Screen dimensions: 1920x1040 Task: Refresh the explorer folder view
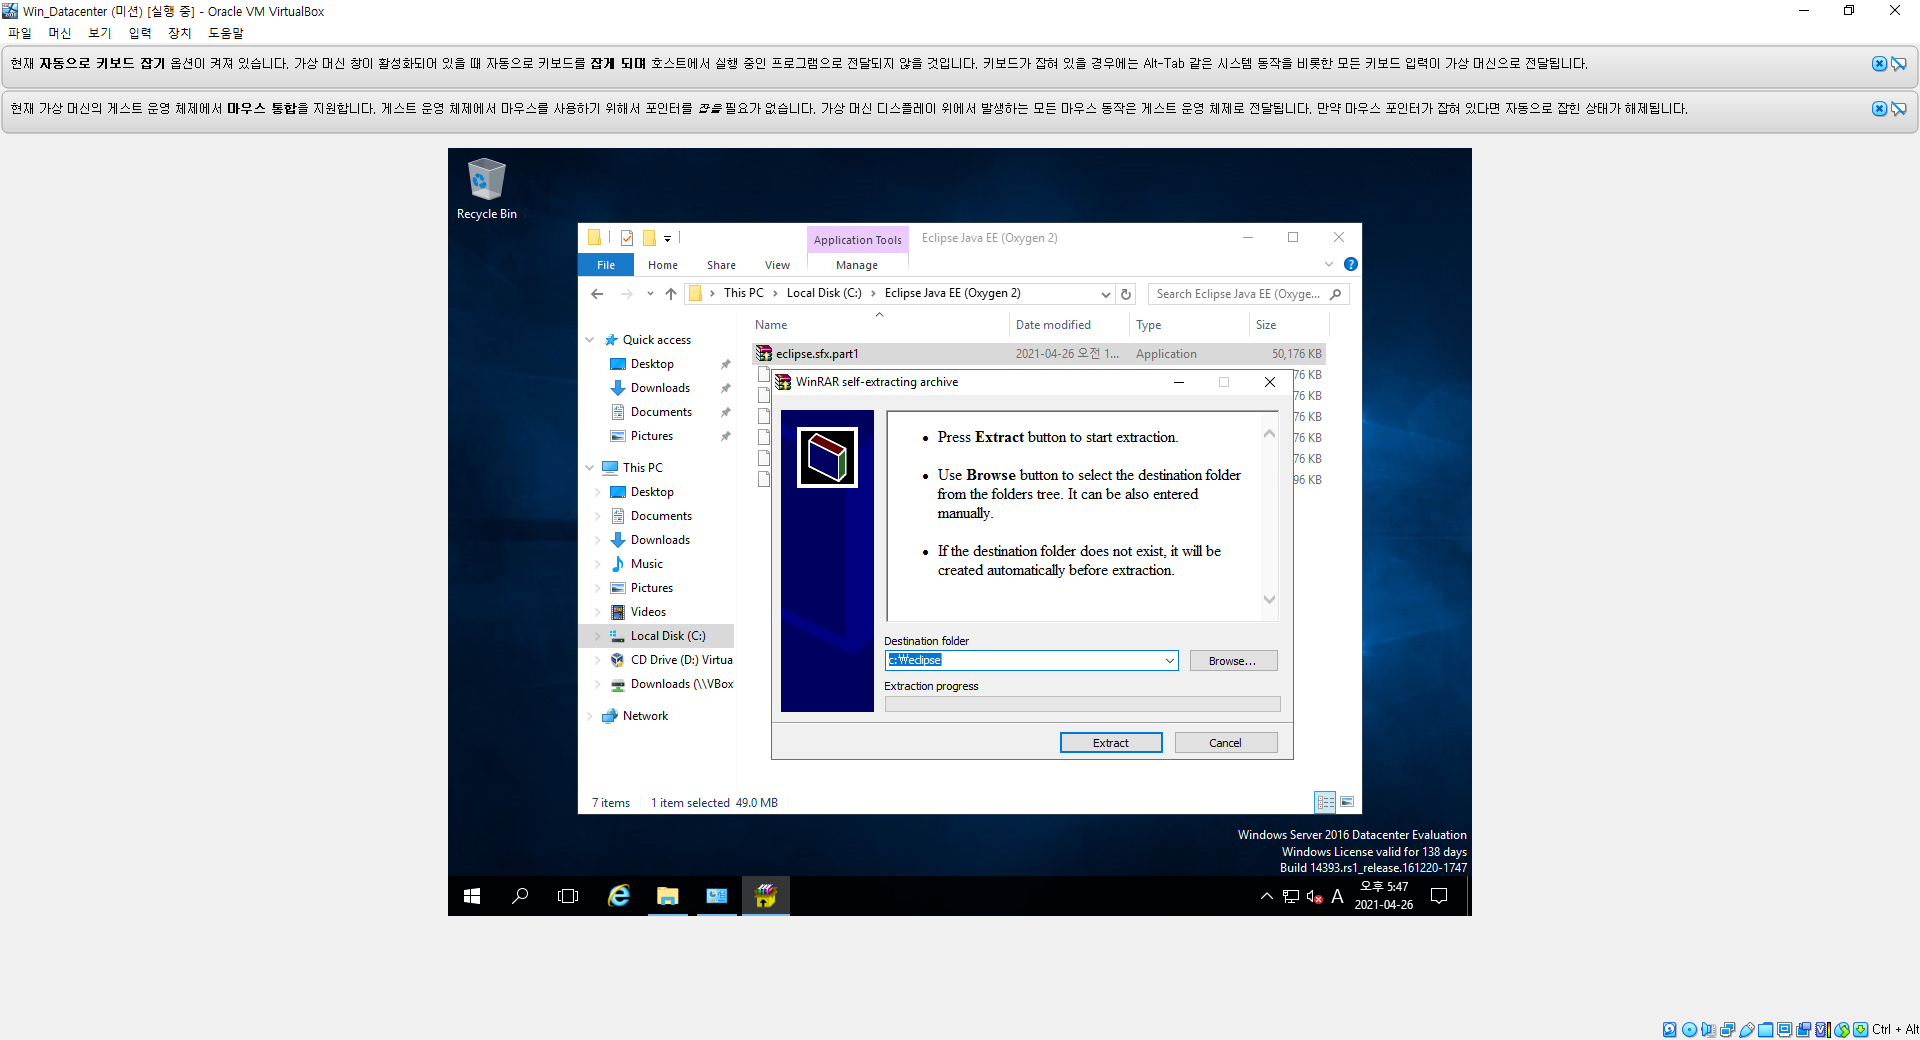pyautogui.click(x=1126, y=294)
